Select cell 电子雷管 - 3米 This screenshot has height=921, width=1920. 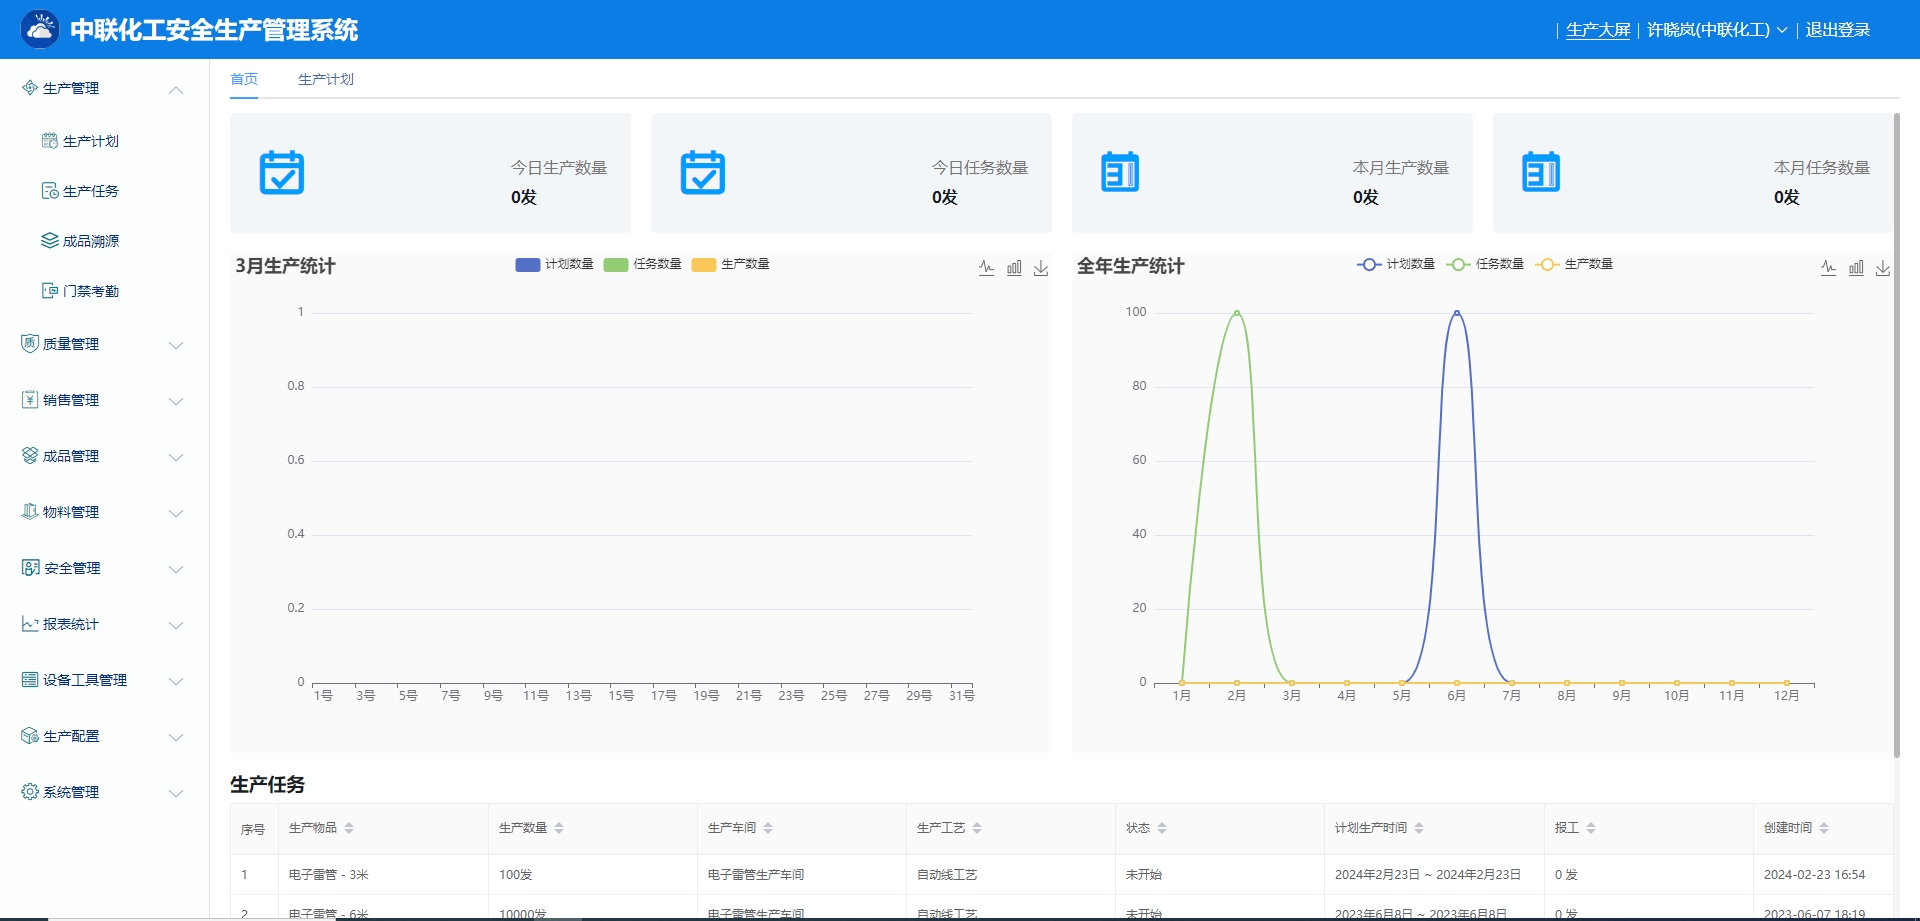[x=329, y=875]
